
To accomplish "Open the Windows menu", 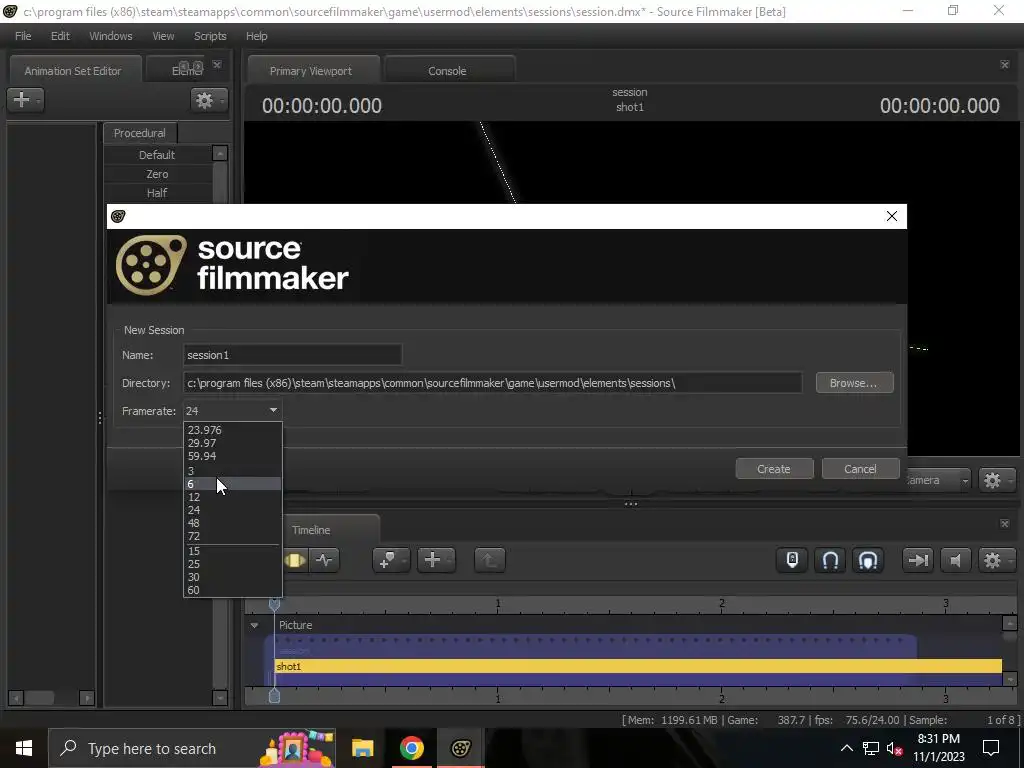I will click(110, 36).
